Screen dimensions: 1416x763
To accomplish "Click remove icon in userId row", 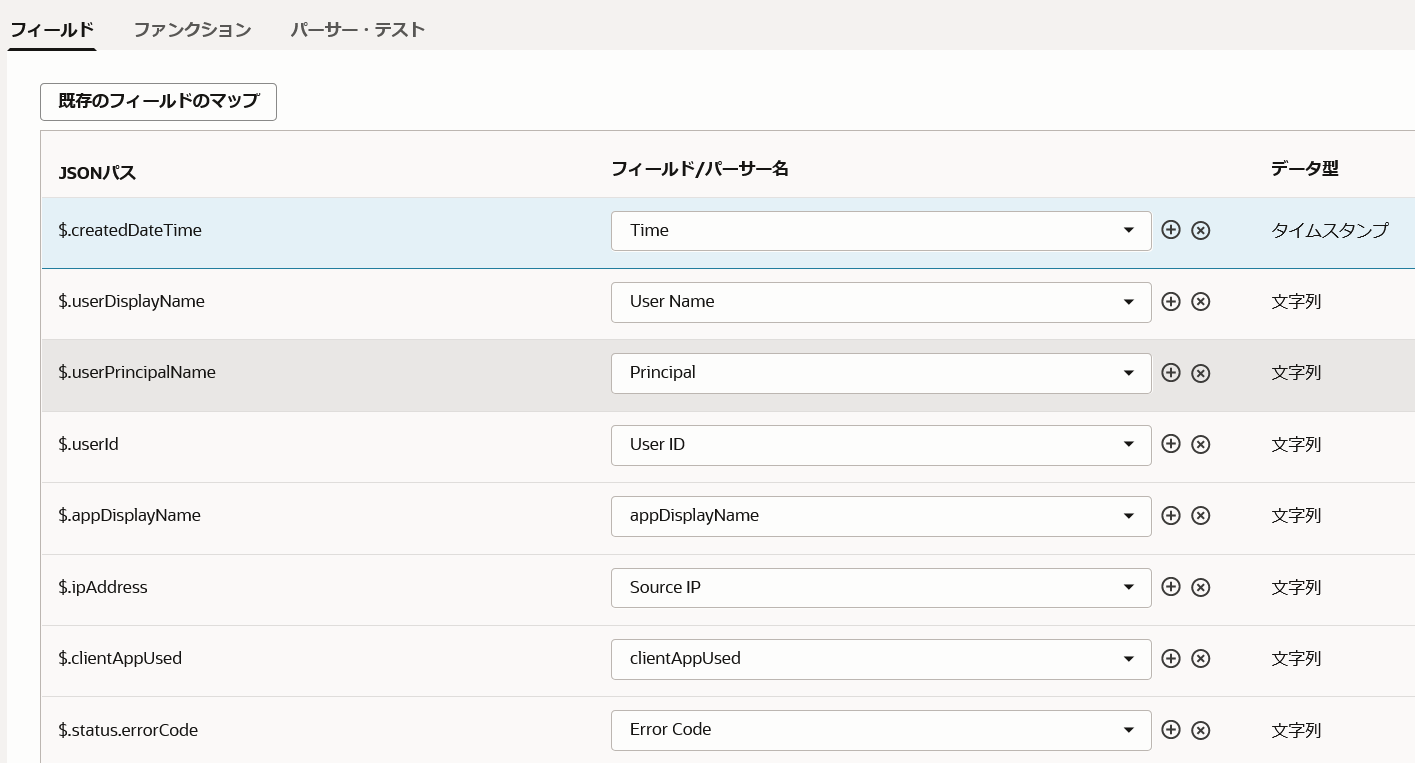I will coord(1201,444).
